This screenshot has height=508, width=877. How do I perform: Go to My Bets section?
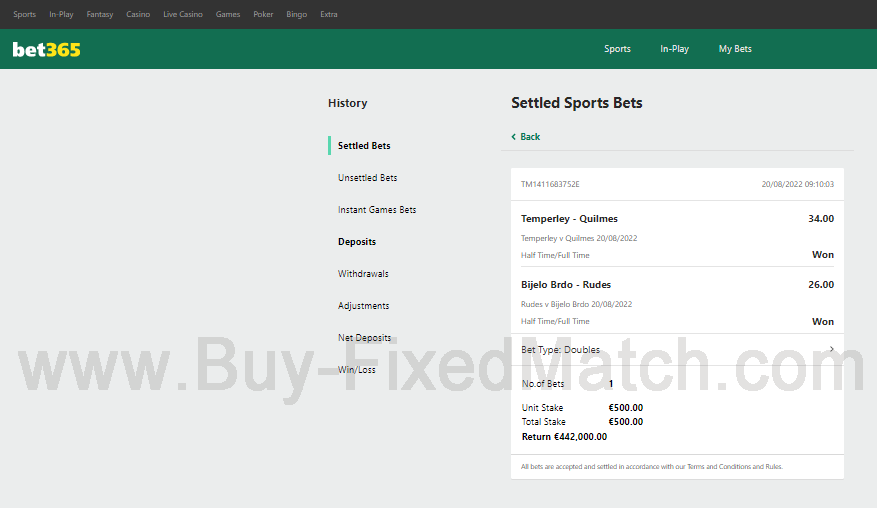[x=735, y=49]
